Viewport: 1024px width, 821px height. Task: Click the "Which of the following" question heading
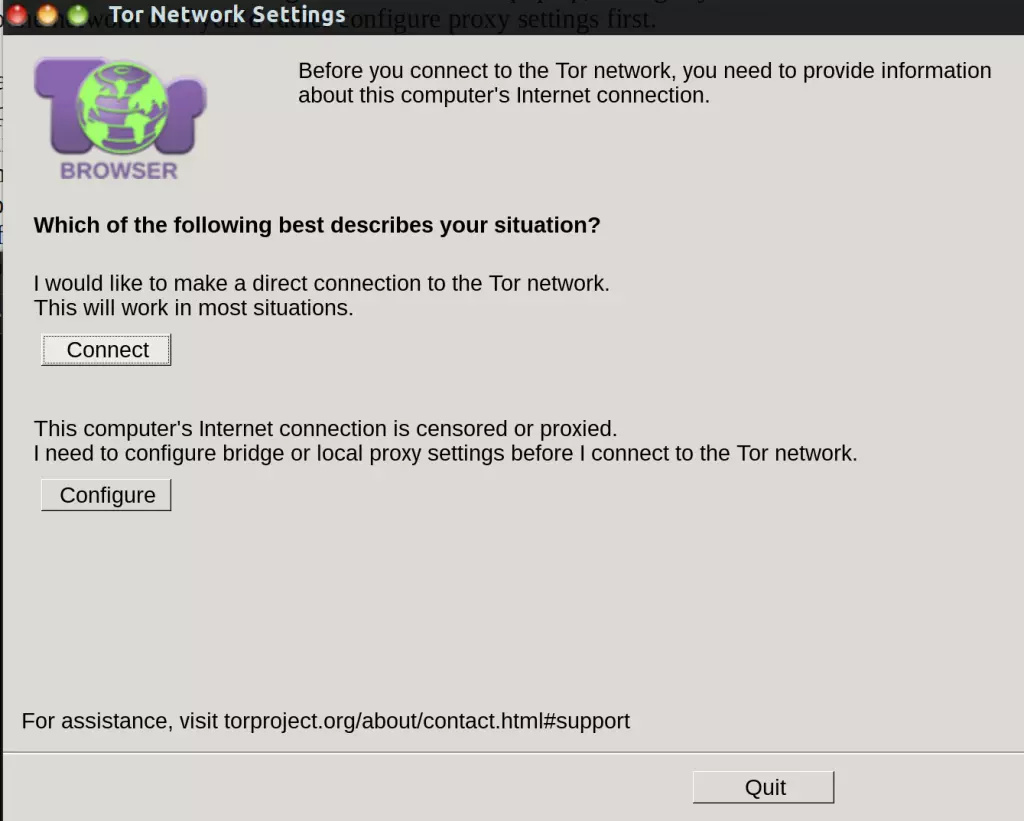click(317, 225)
